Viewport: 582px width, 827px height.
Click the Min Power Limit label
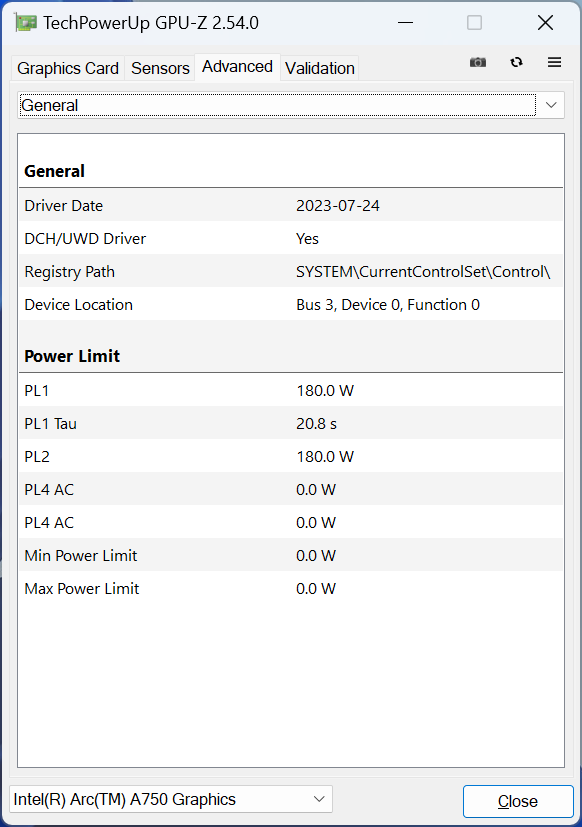(x=81, y=555)
